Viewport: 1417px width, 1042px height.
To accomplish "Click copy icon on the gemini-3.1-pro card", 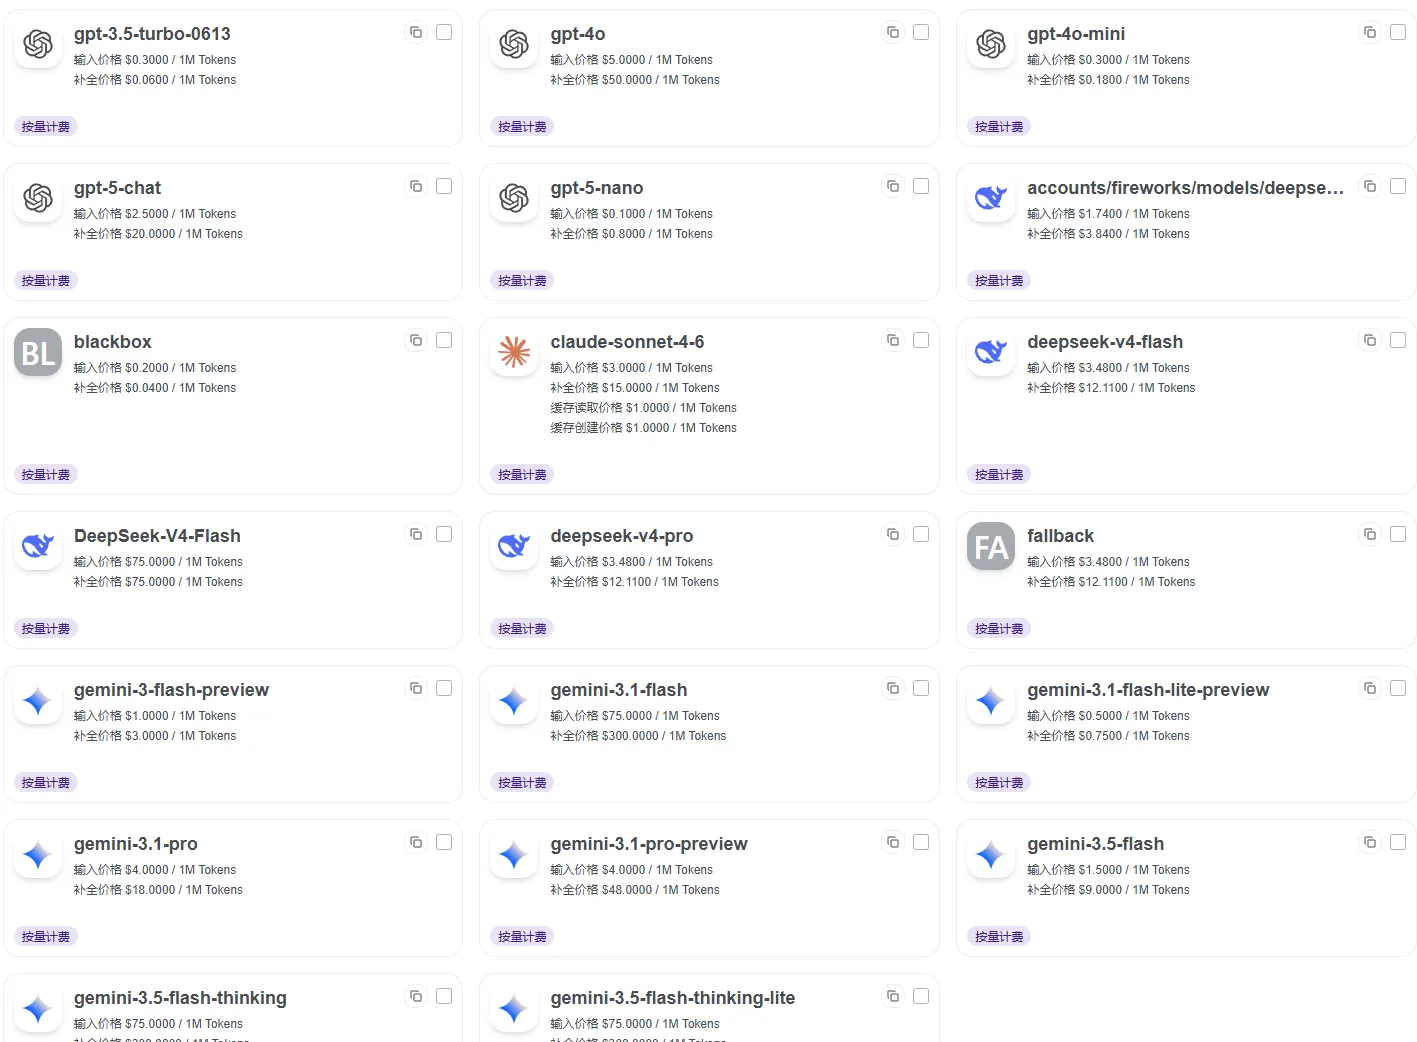I will [x=416, y=842].
